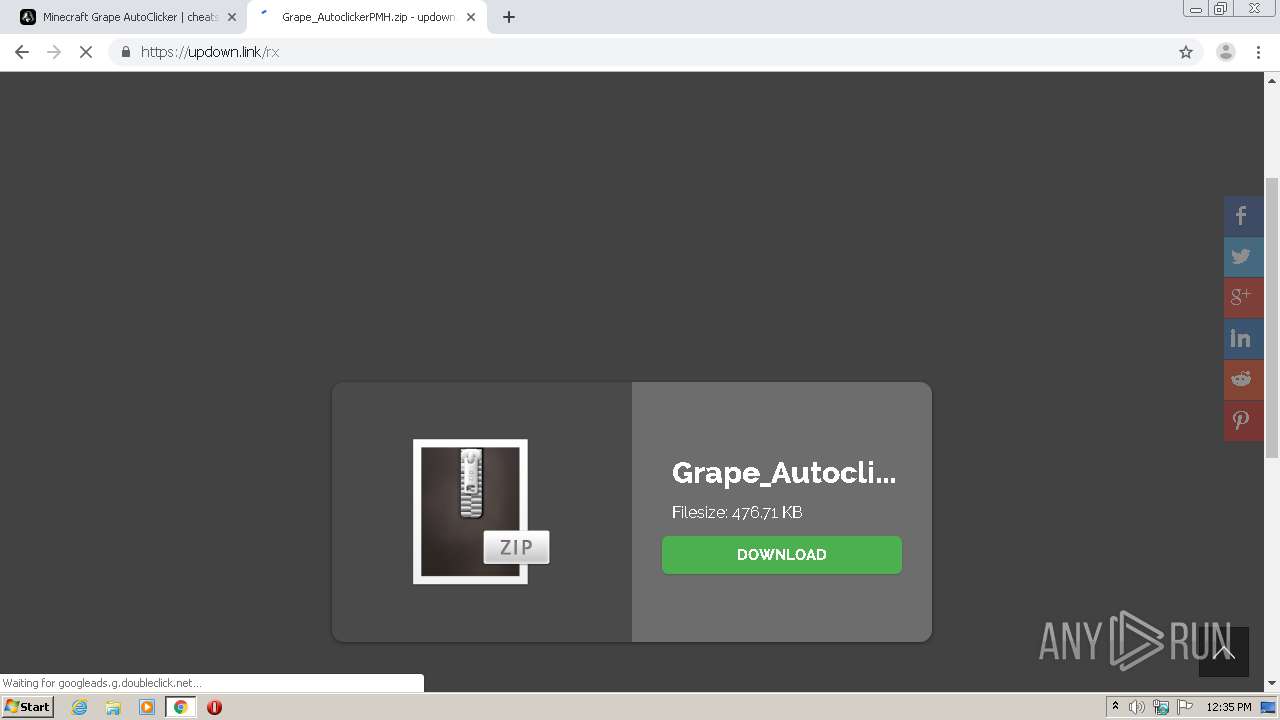Image resolution: width=1280 pixels, height=720 pixels.
Task: Click the back-to-top arrow button
Action: (x=1224, y=652)
